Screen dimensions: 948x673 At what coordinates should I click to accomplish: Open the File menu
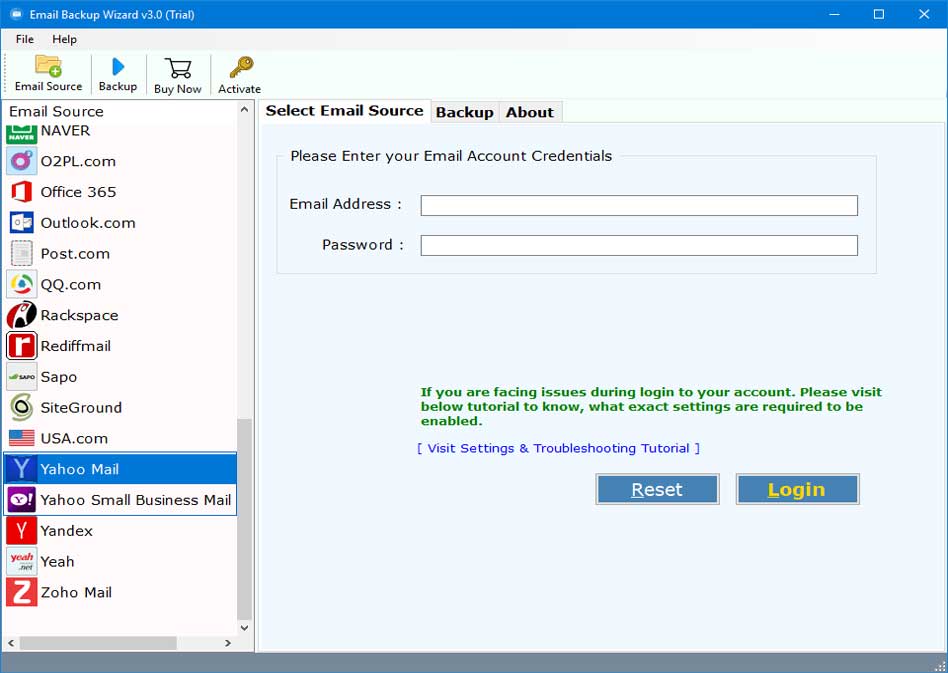(x=25, y=39)
